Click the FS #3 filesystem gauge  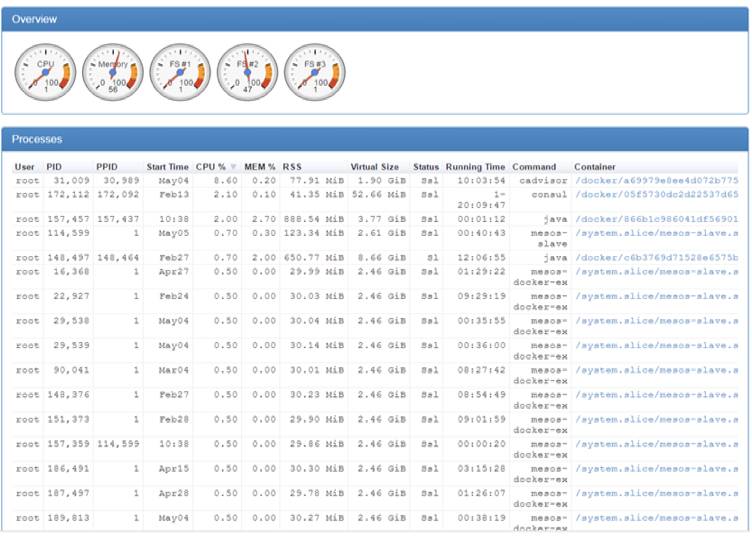(315, 72)
